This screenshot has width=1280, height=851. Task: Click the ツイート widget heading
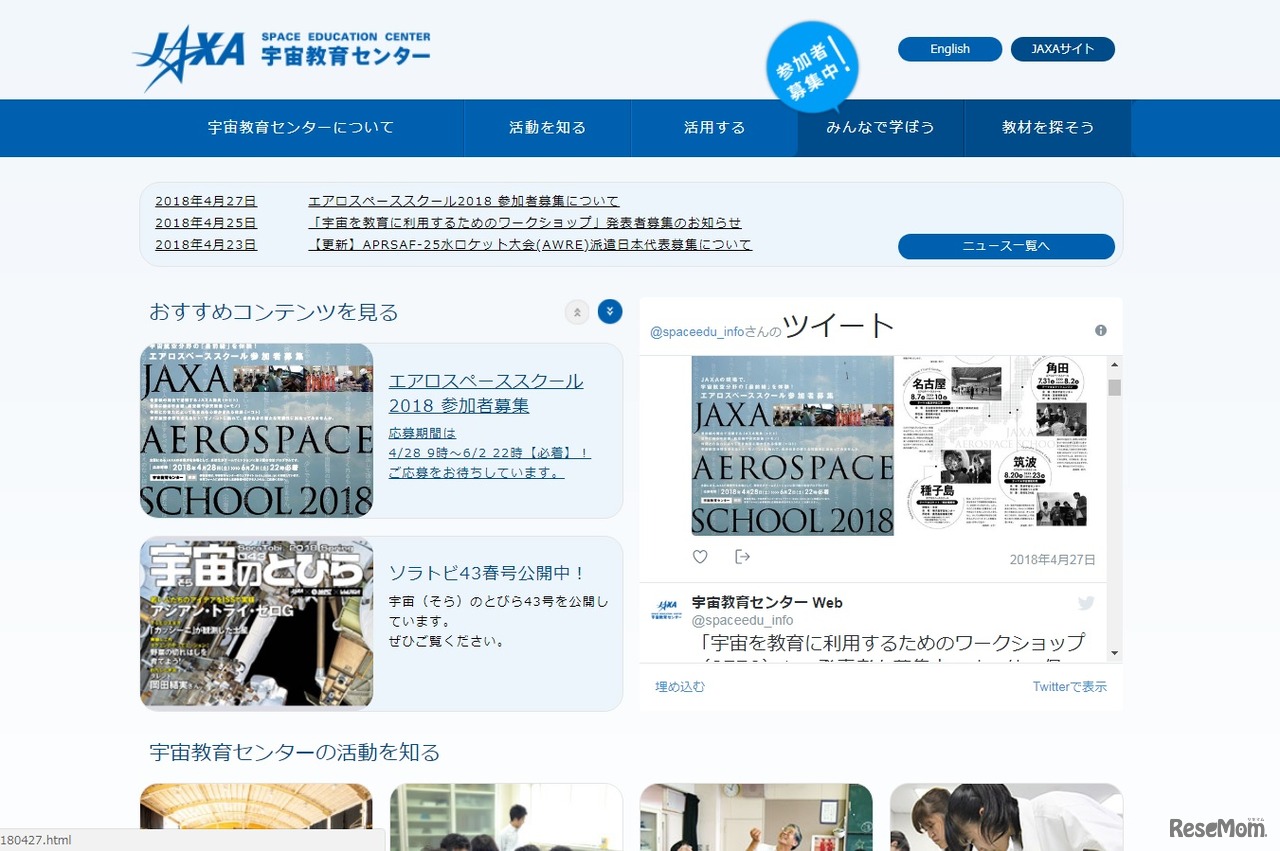pos(838,326)
